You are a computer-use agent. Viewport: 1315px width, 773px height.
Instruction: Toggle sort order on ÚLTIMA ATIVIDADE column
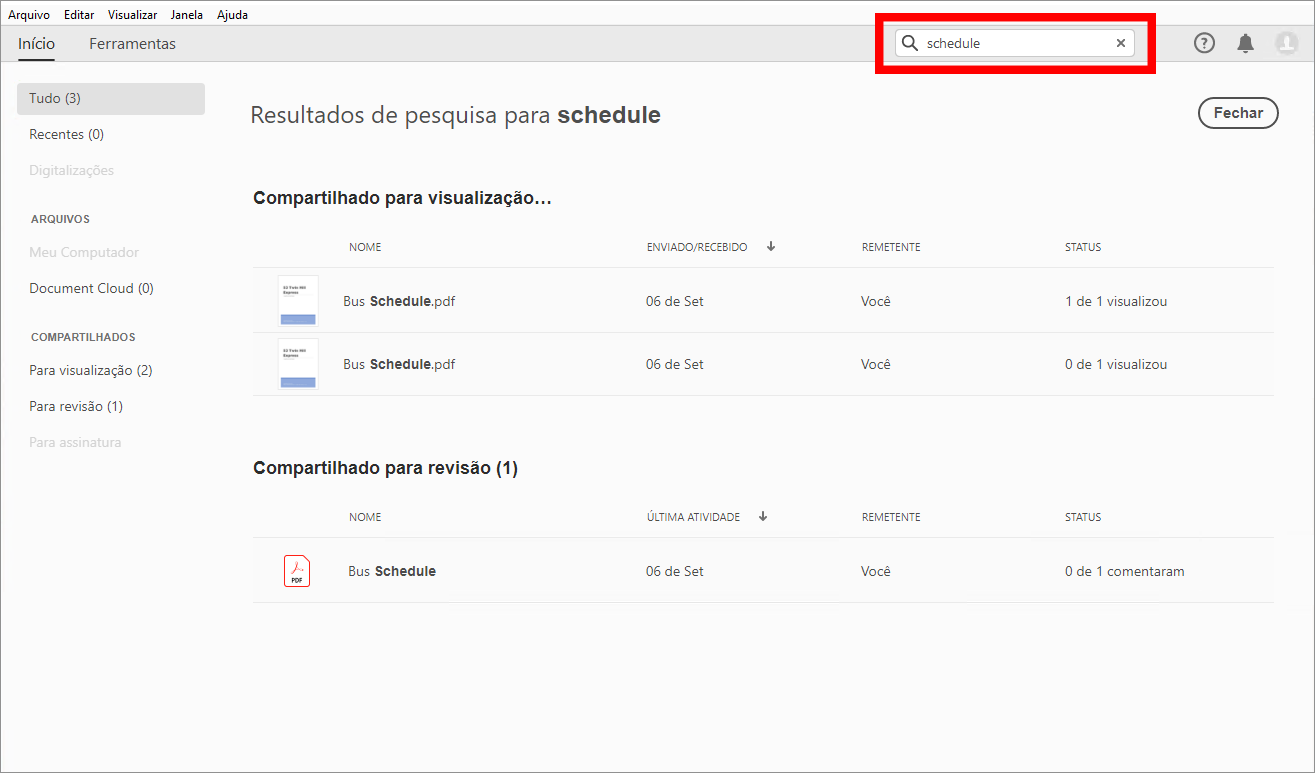762,516
